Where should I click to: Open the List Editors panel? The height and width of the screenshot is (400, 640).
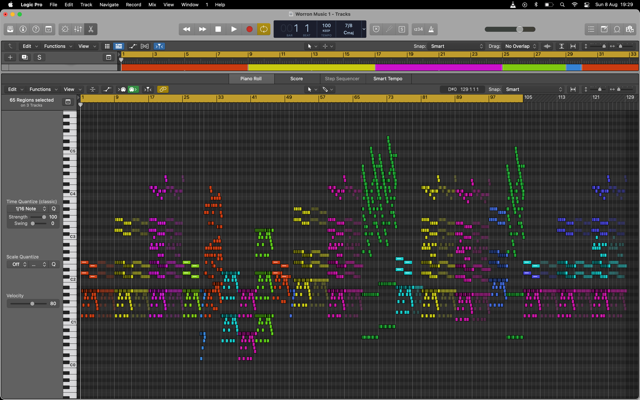coord(591,29)
